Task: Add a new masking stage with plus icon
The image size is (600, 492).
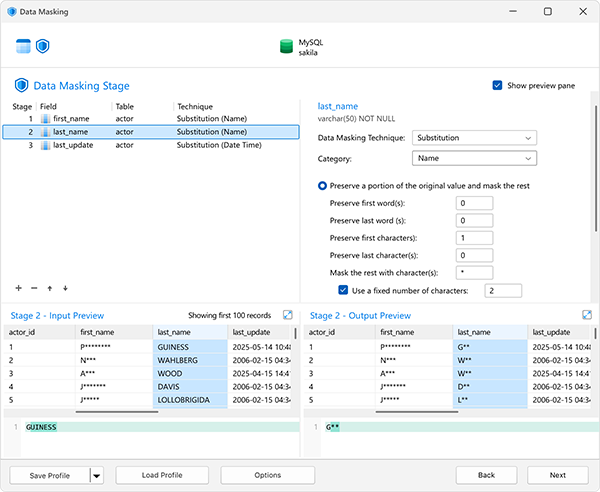Action: [18, 288]
